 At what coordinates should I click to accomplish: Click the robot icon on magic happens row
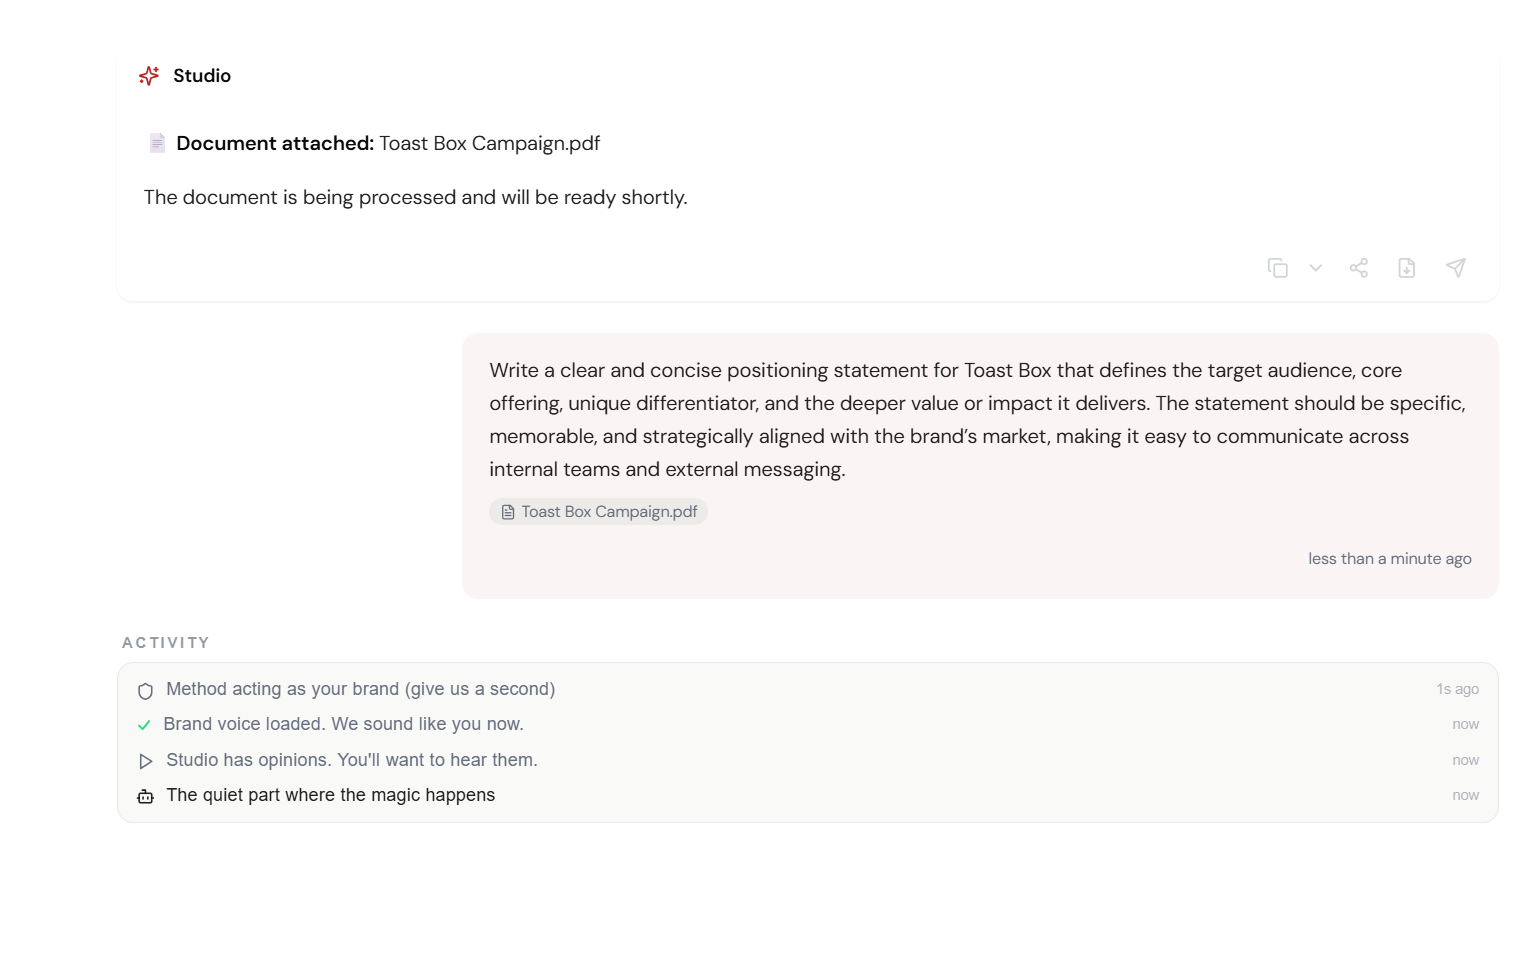click(x=145, y=795)
